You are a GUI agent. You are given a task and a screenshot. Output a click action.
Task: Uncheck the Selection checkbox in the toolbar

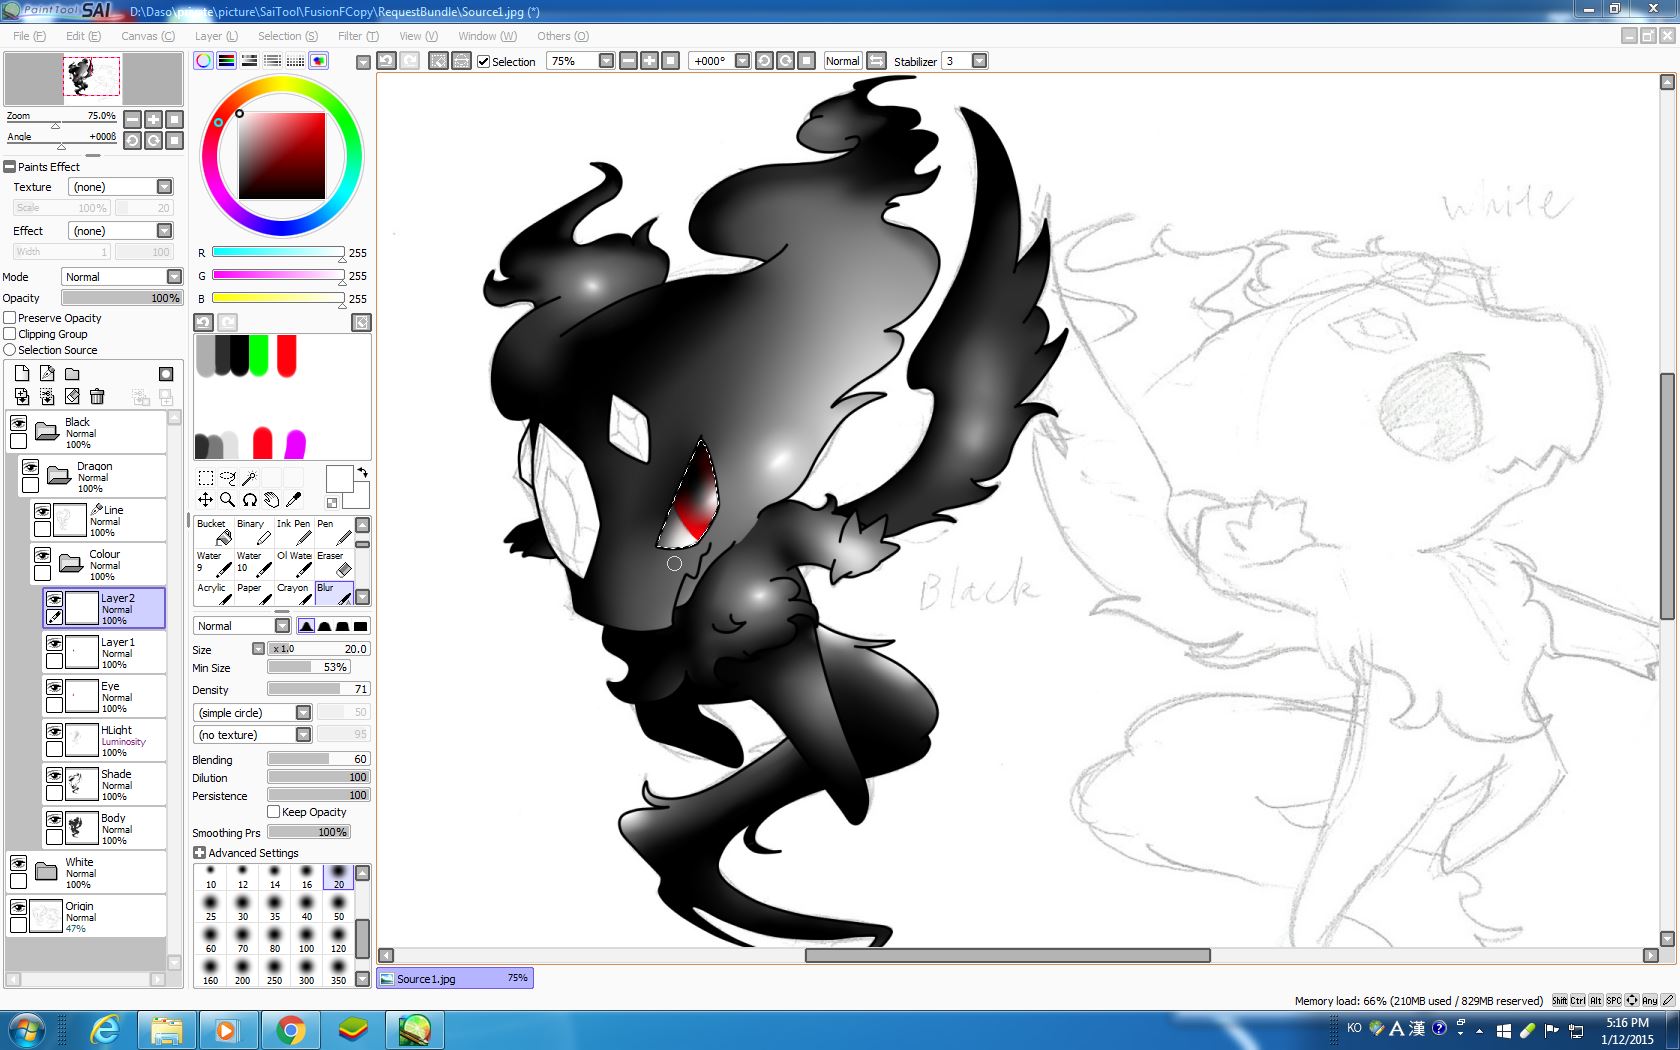[x=484, y=61]
